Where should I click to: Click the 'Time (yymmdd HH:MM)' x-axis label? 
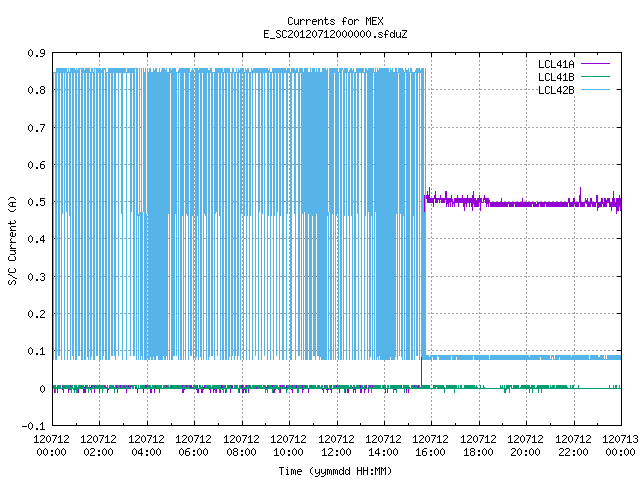pos(335,471)
